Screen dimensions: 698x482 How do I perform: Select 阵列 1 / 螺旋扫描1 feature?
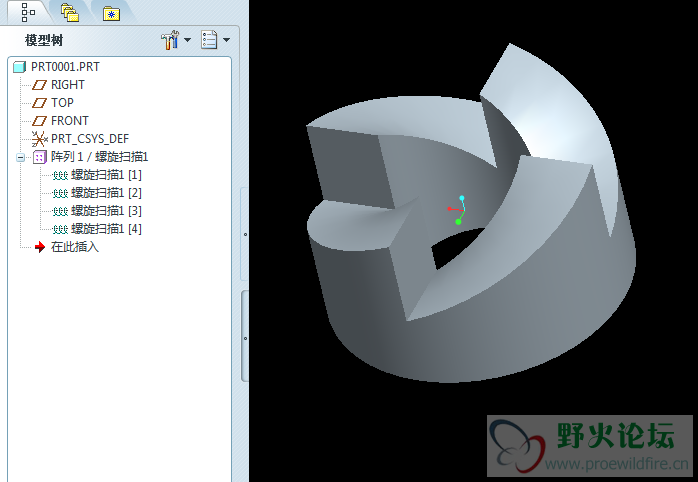99,157
